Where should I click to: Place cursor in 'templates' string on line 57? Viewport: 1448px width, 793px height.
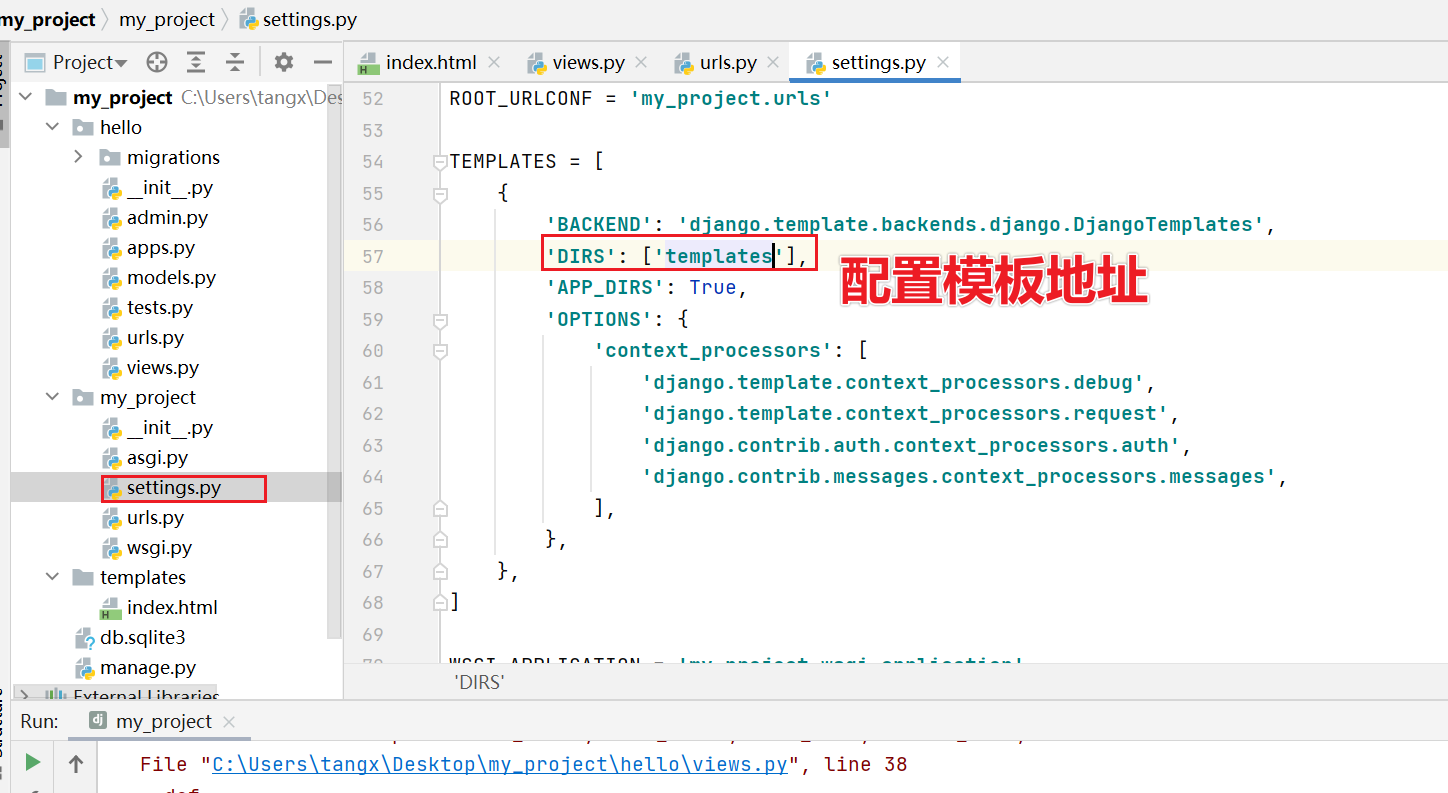point(718,256)
